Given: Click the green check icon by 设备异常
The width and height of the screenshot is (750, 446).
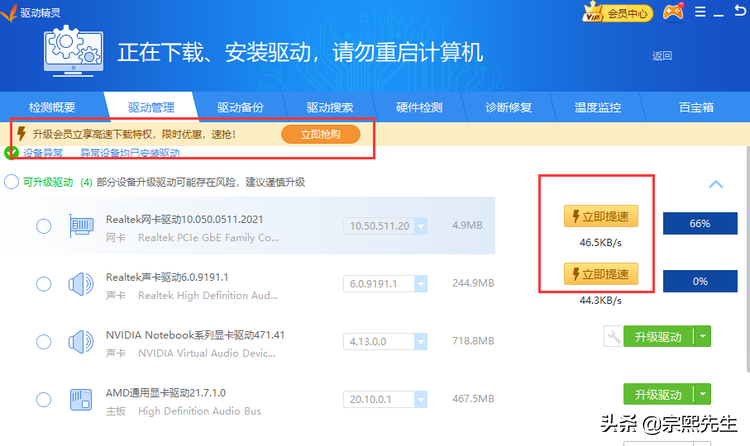Looking at the screenshot, I should (11, 153).
